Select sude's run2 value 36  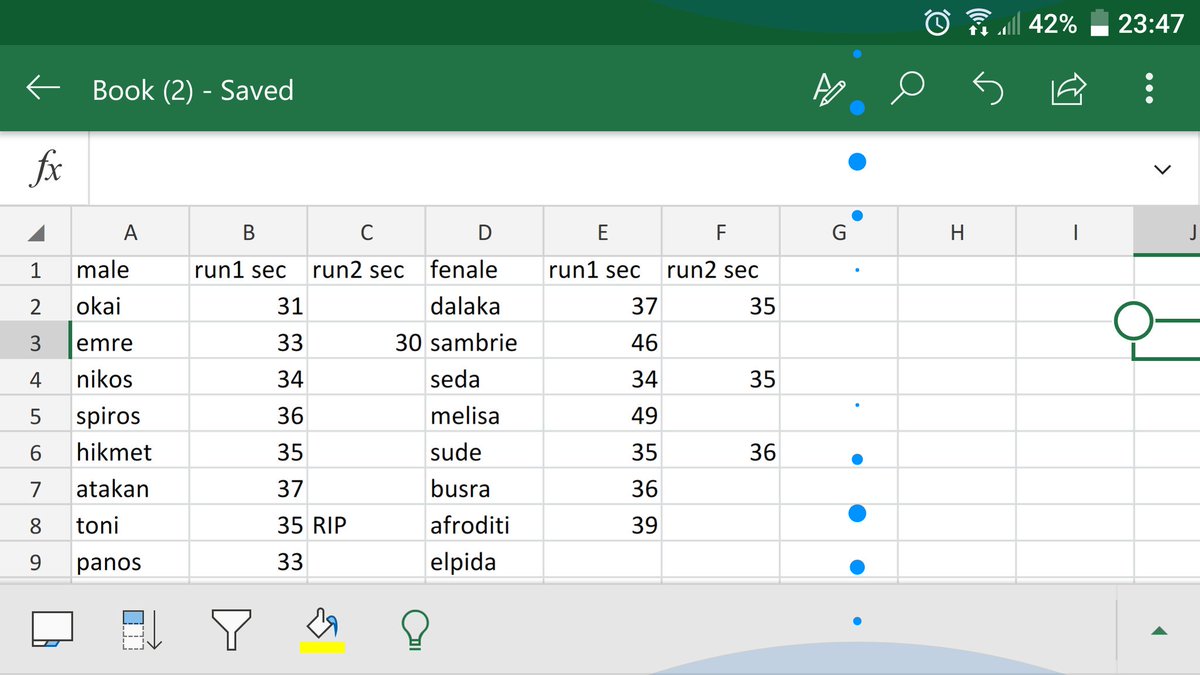pyautogui.click(x=720, y=452)
